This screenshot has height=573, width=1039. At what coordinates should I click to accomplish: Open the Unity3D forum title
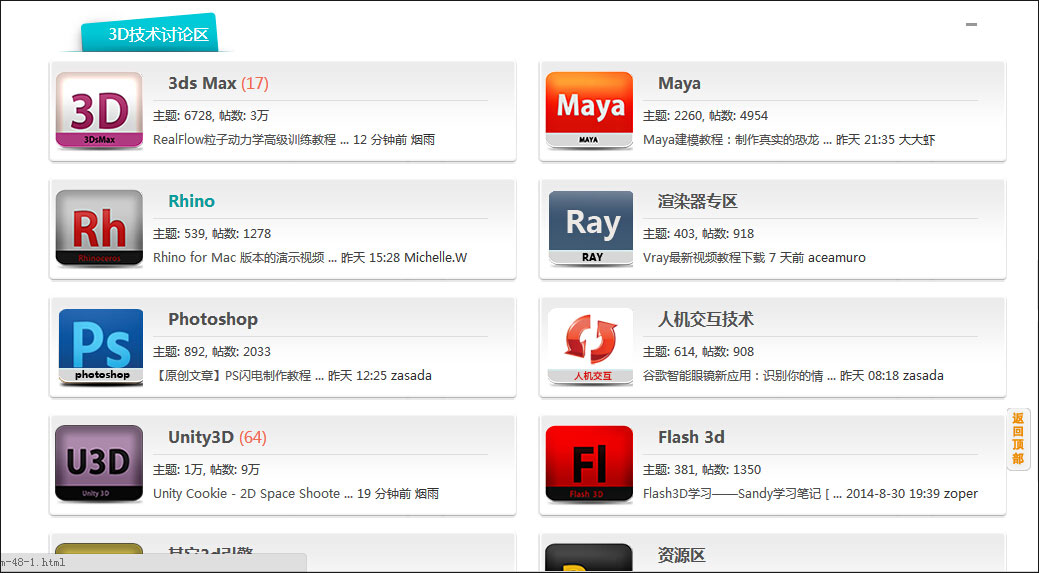[201, 437]
